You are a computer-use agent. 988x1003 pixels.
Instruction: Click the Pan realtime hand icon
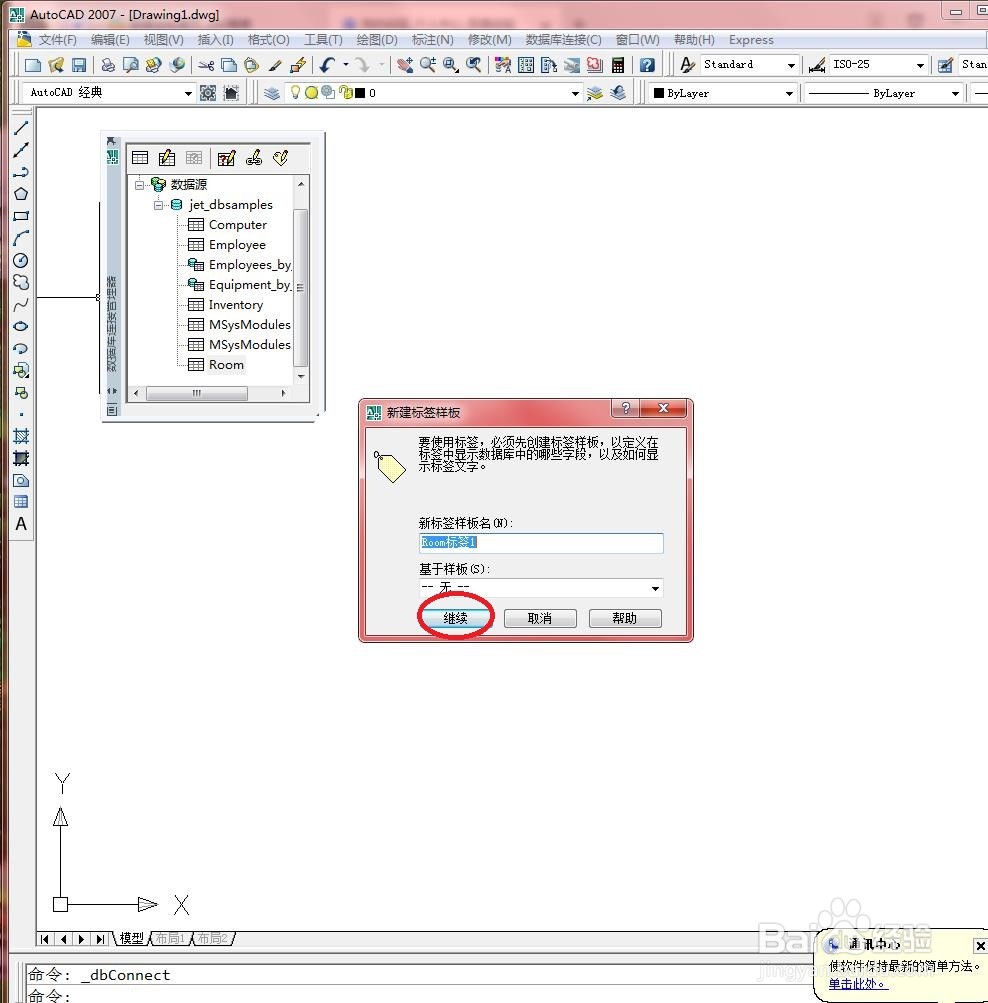[x=404, y=65]
